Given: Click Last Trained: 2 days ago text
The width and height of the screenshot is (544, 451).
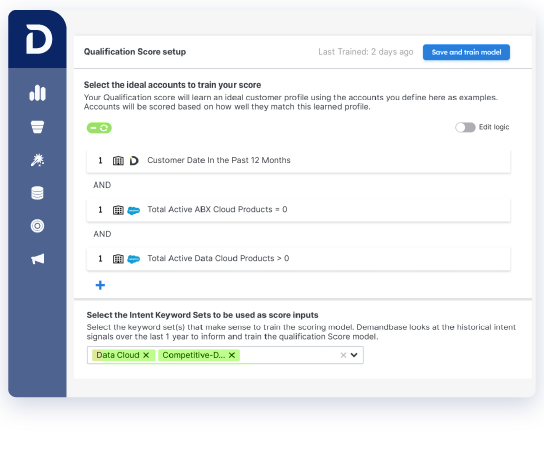Looking at the screenshot, I should click(x=366, y=52).
